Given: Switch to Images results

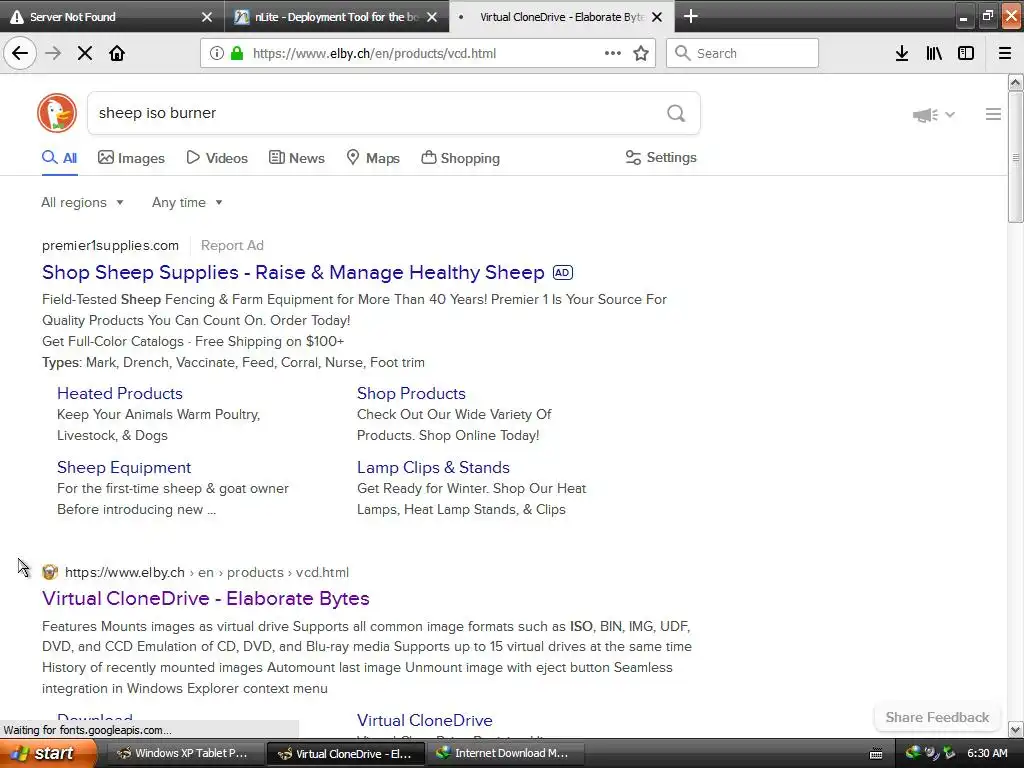Looking at the screenshot, I should tap(131, 158).
